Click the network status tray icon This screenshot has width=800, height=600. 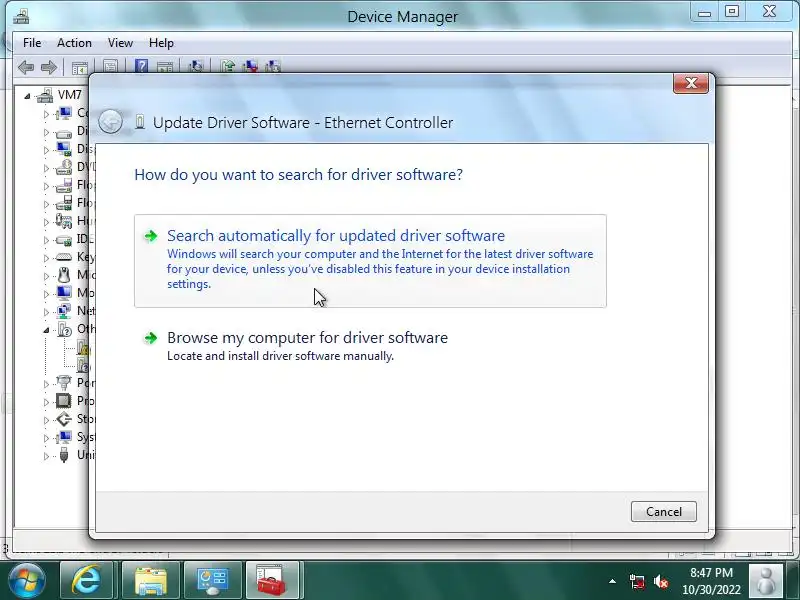(636, 581)
